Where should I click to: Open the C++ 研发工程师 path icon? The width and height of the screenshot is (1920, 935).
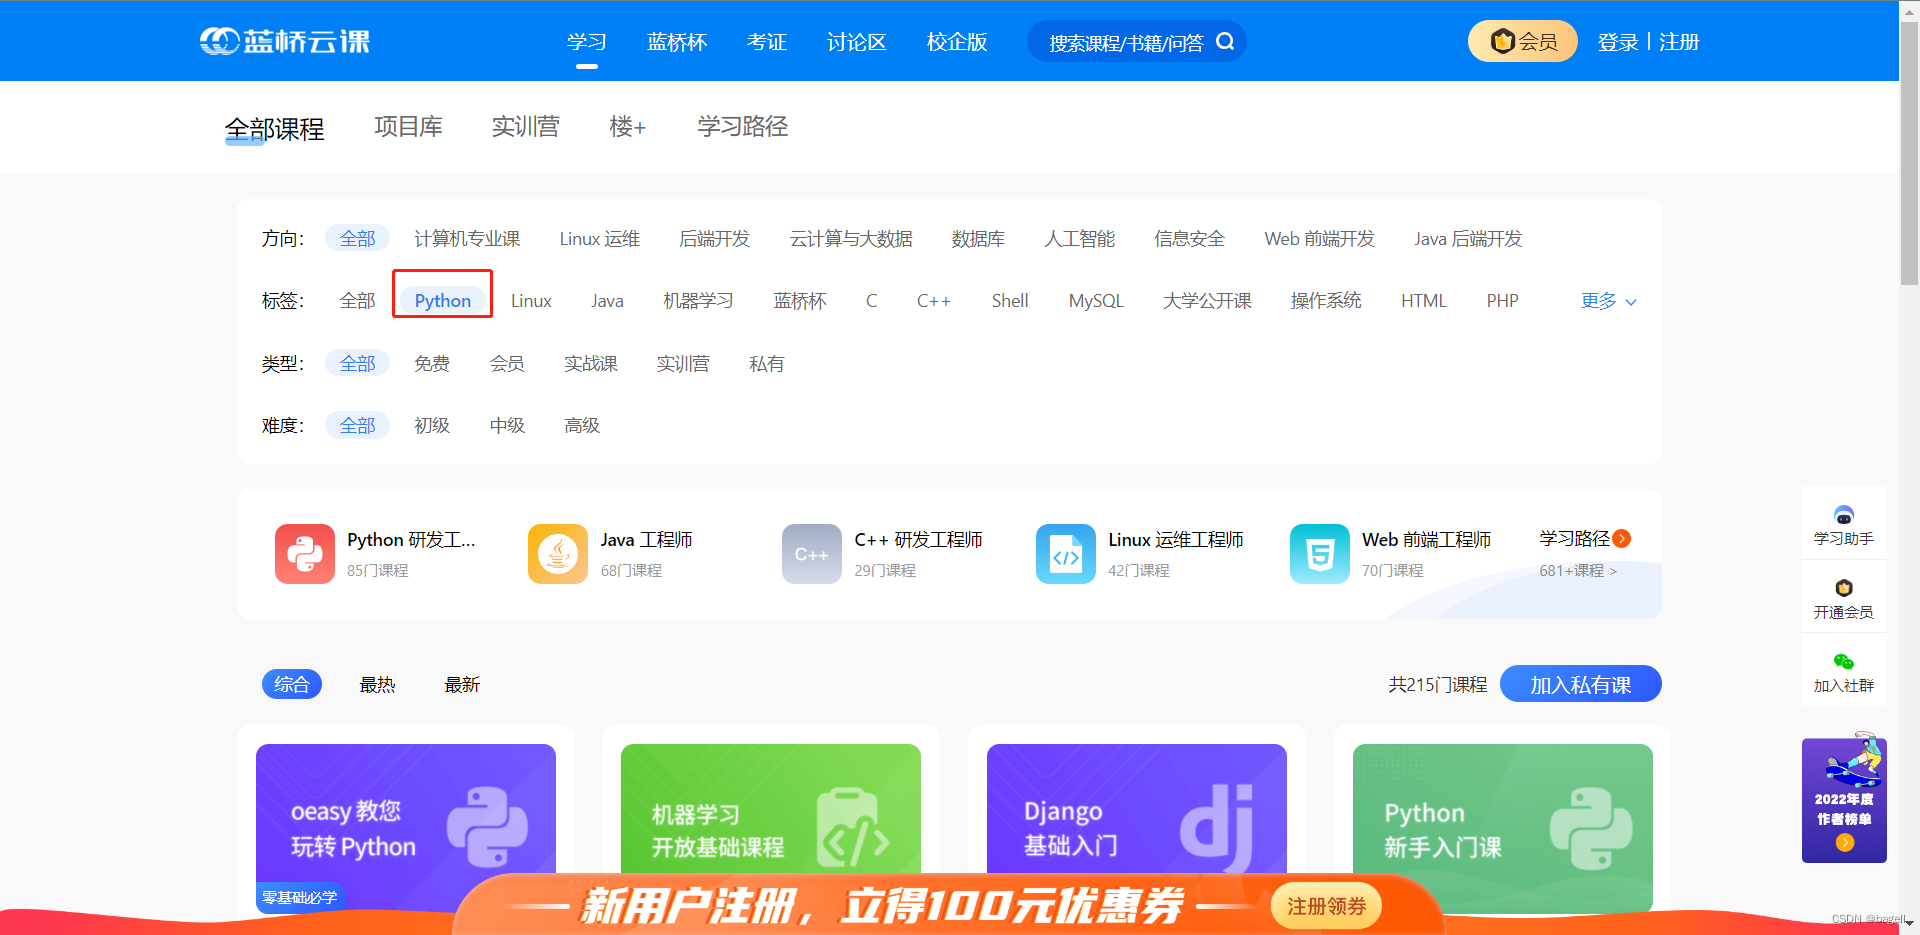pos(812,554)
